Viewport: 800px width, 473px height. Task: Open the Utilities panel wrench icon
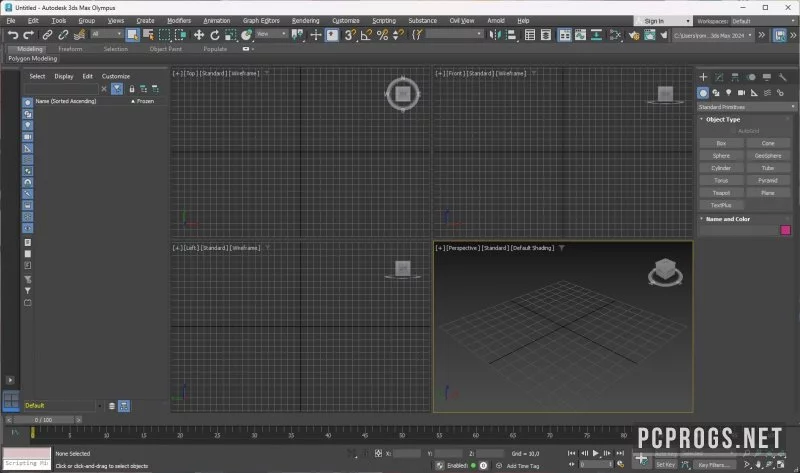(783, 77)
